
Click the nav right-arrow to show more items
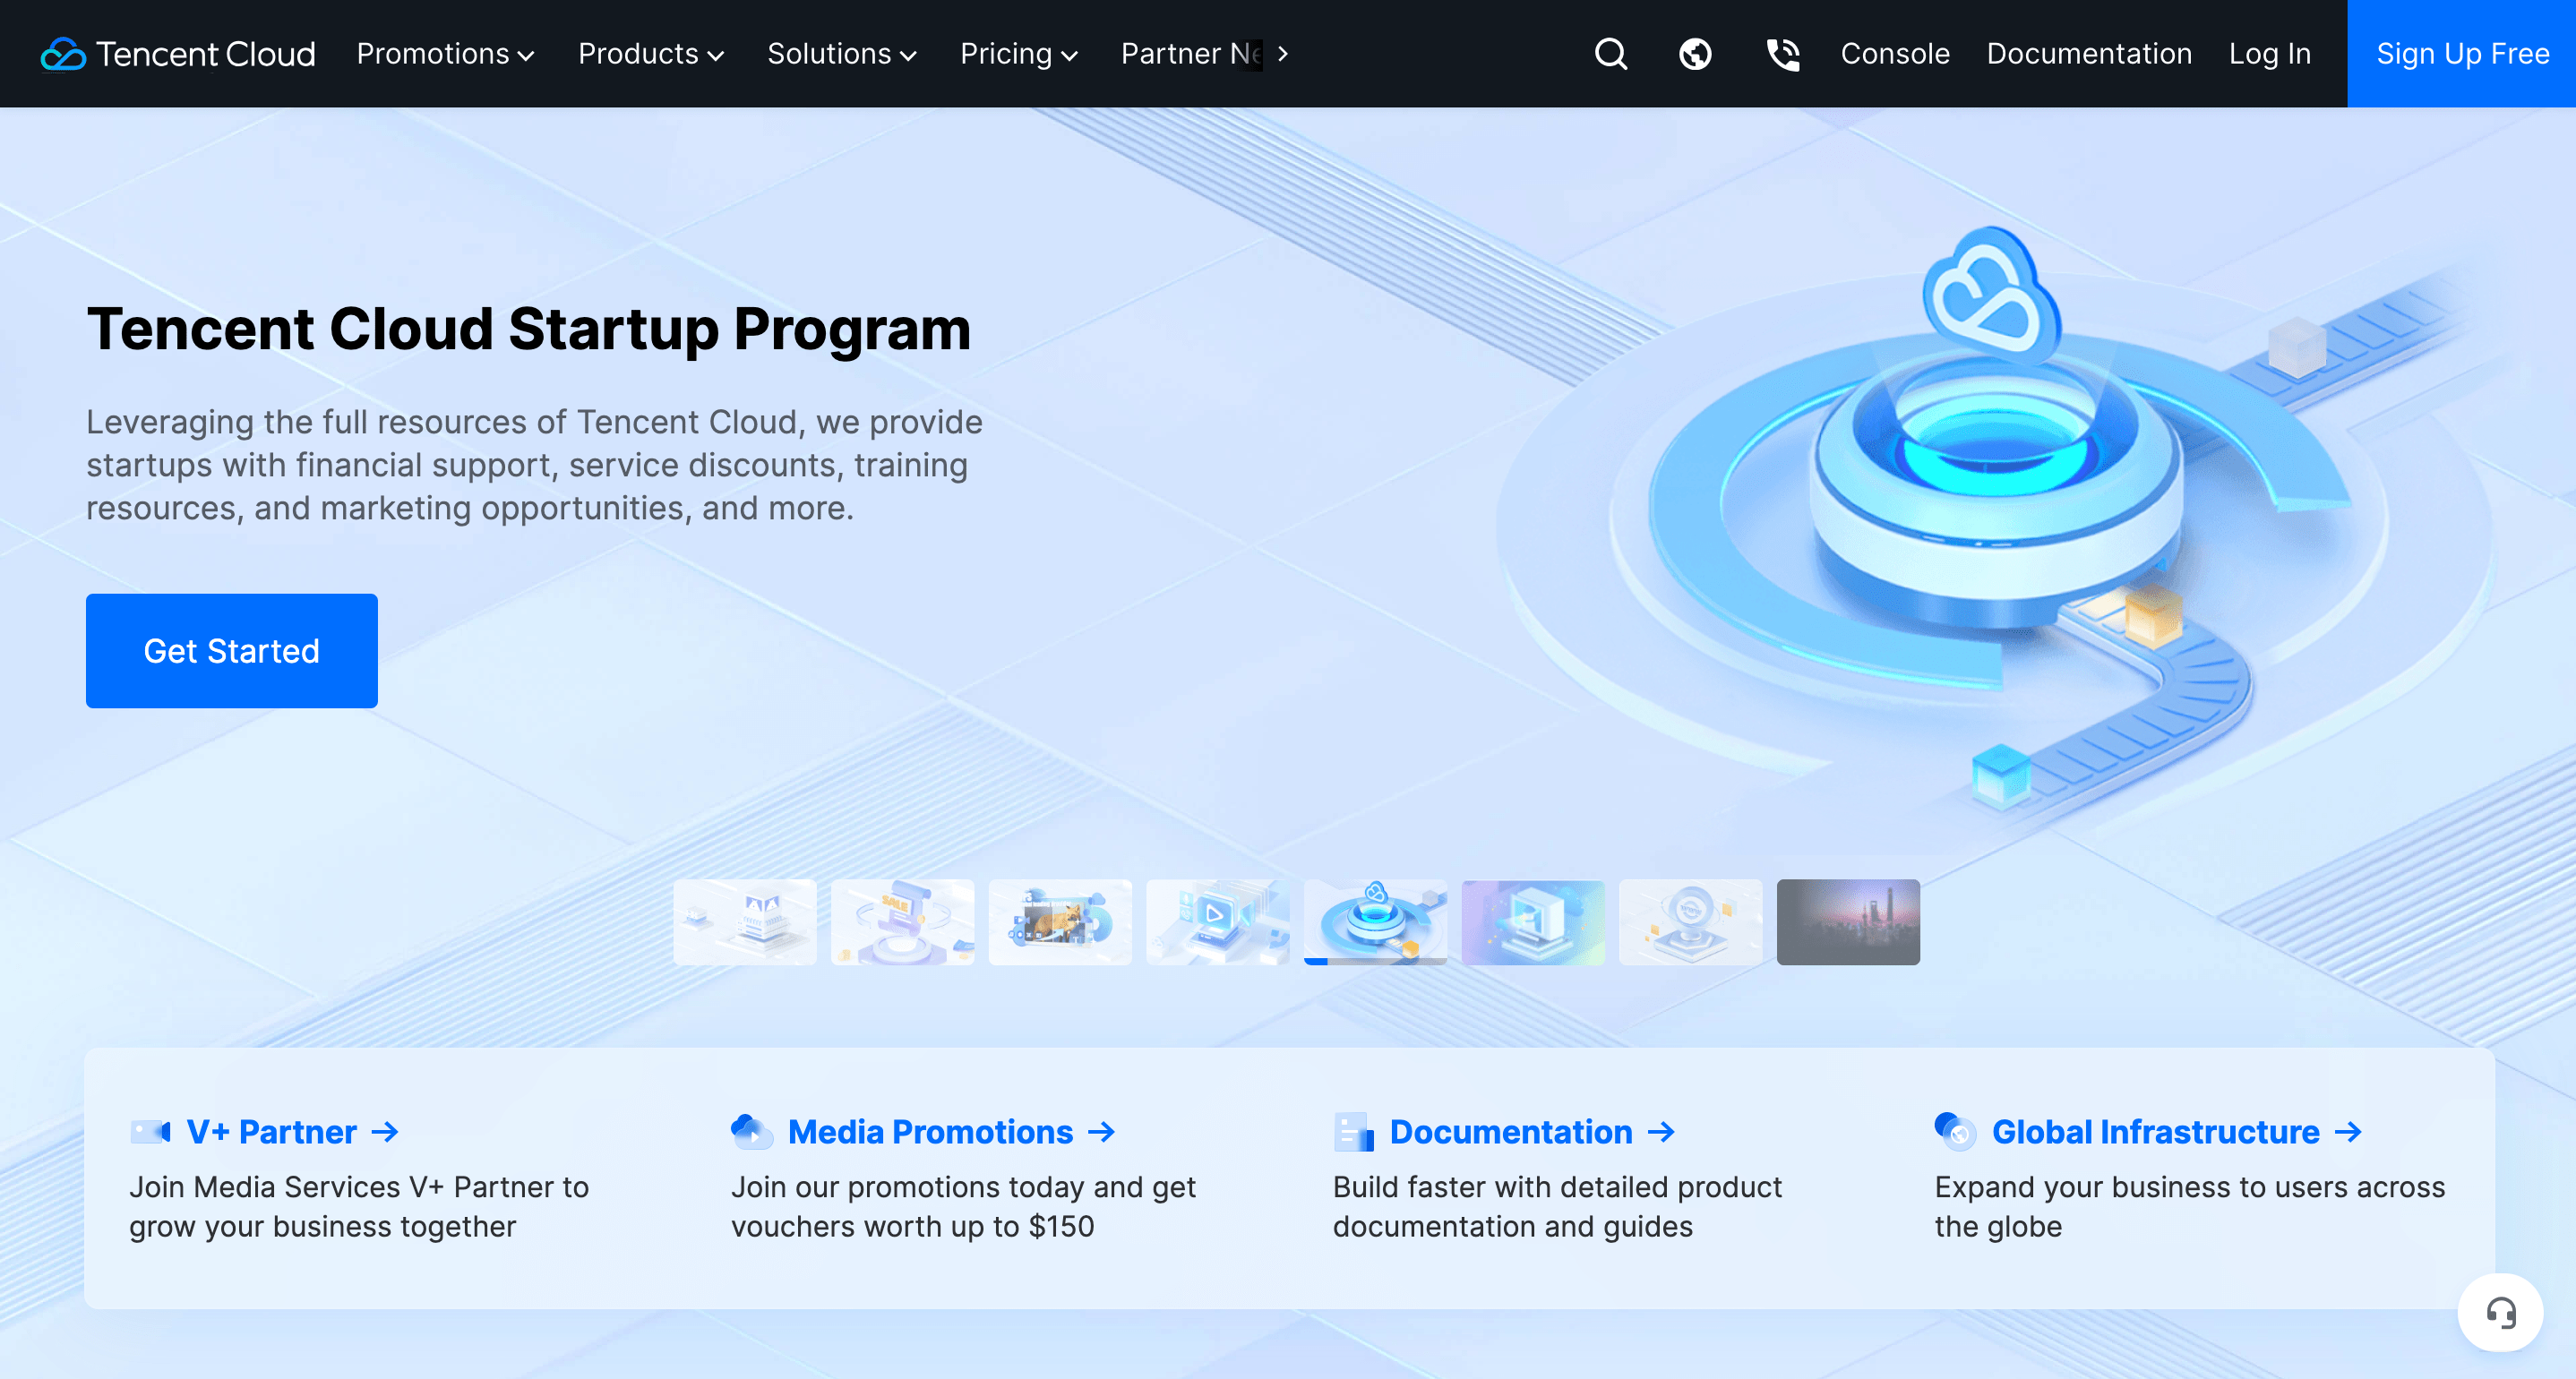(x=1283, y=54)
